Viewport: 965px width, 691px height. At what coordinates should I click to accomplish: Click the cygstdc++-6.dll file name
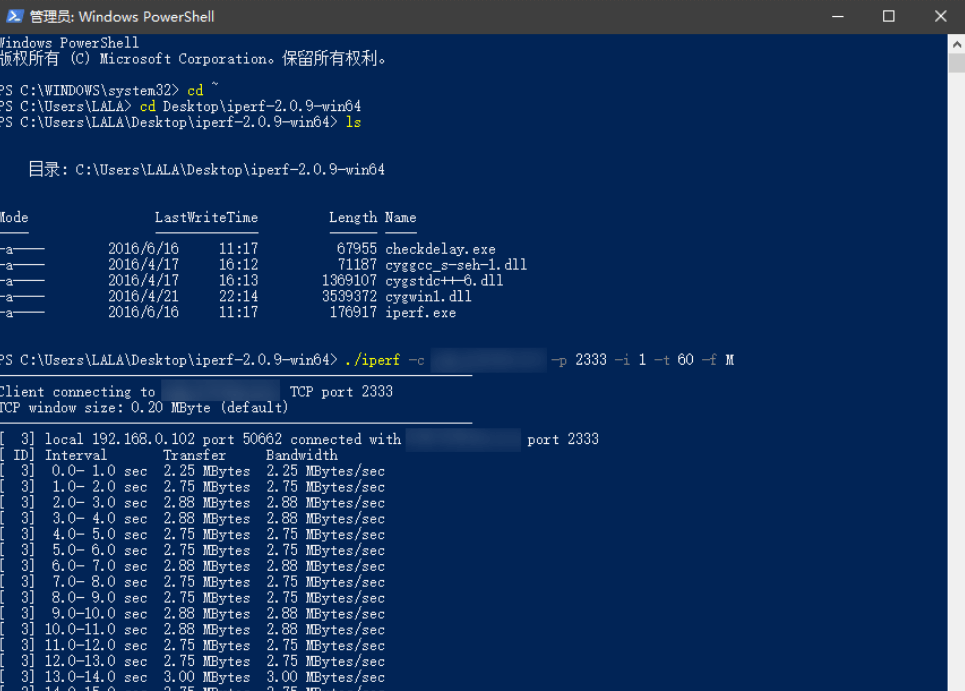tap(444, 281)
